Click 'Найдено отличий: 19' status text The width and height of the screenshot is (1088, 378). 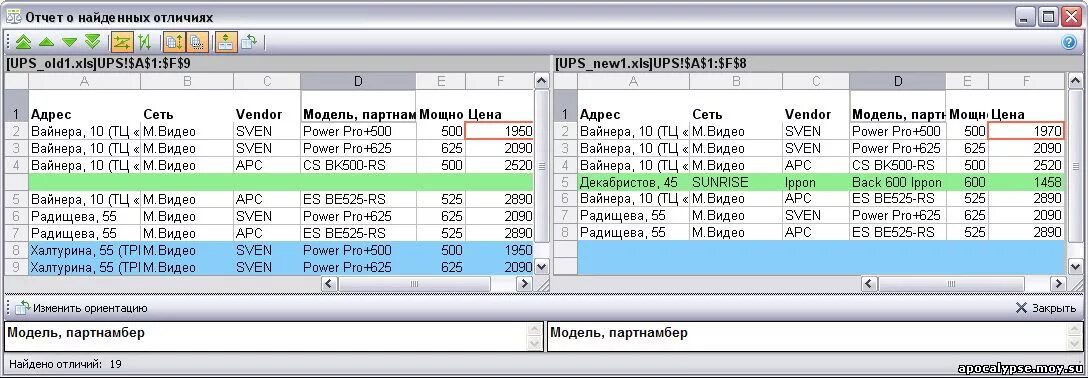pyautogui.click(x=66, y=363)
